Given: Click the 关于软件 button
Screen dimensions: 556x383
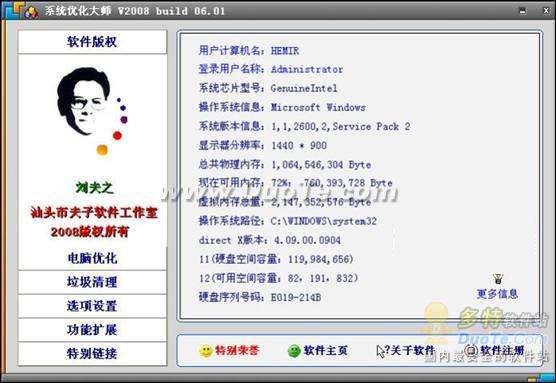Looking at the screenshot, I should pyautogui.click(x=413, y=351).
